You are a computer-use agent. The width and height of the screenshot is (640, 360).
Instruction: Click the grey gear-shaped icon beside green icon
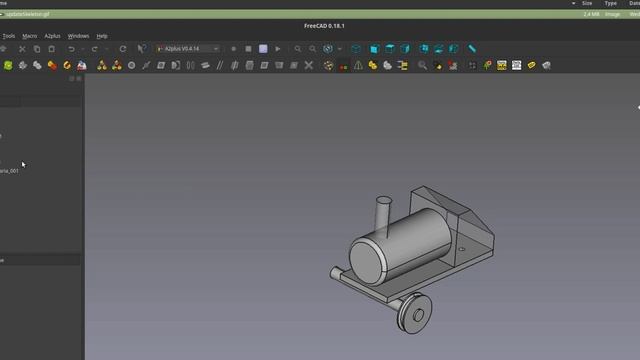[x=23, y=65]
